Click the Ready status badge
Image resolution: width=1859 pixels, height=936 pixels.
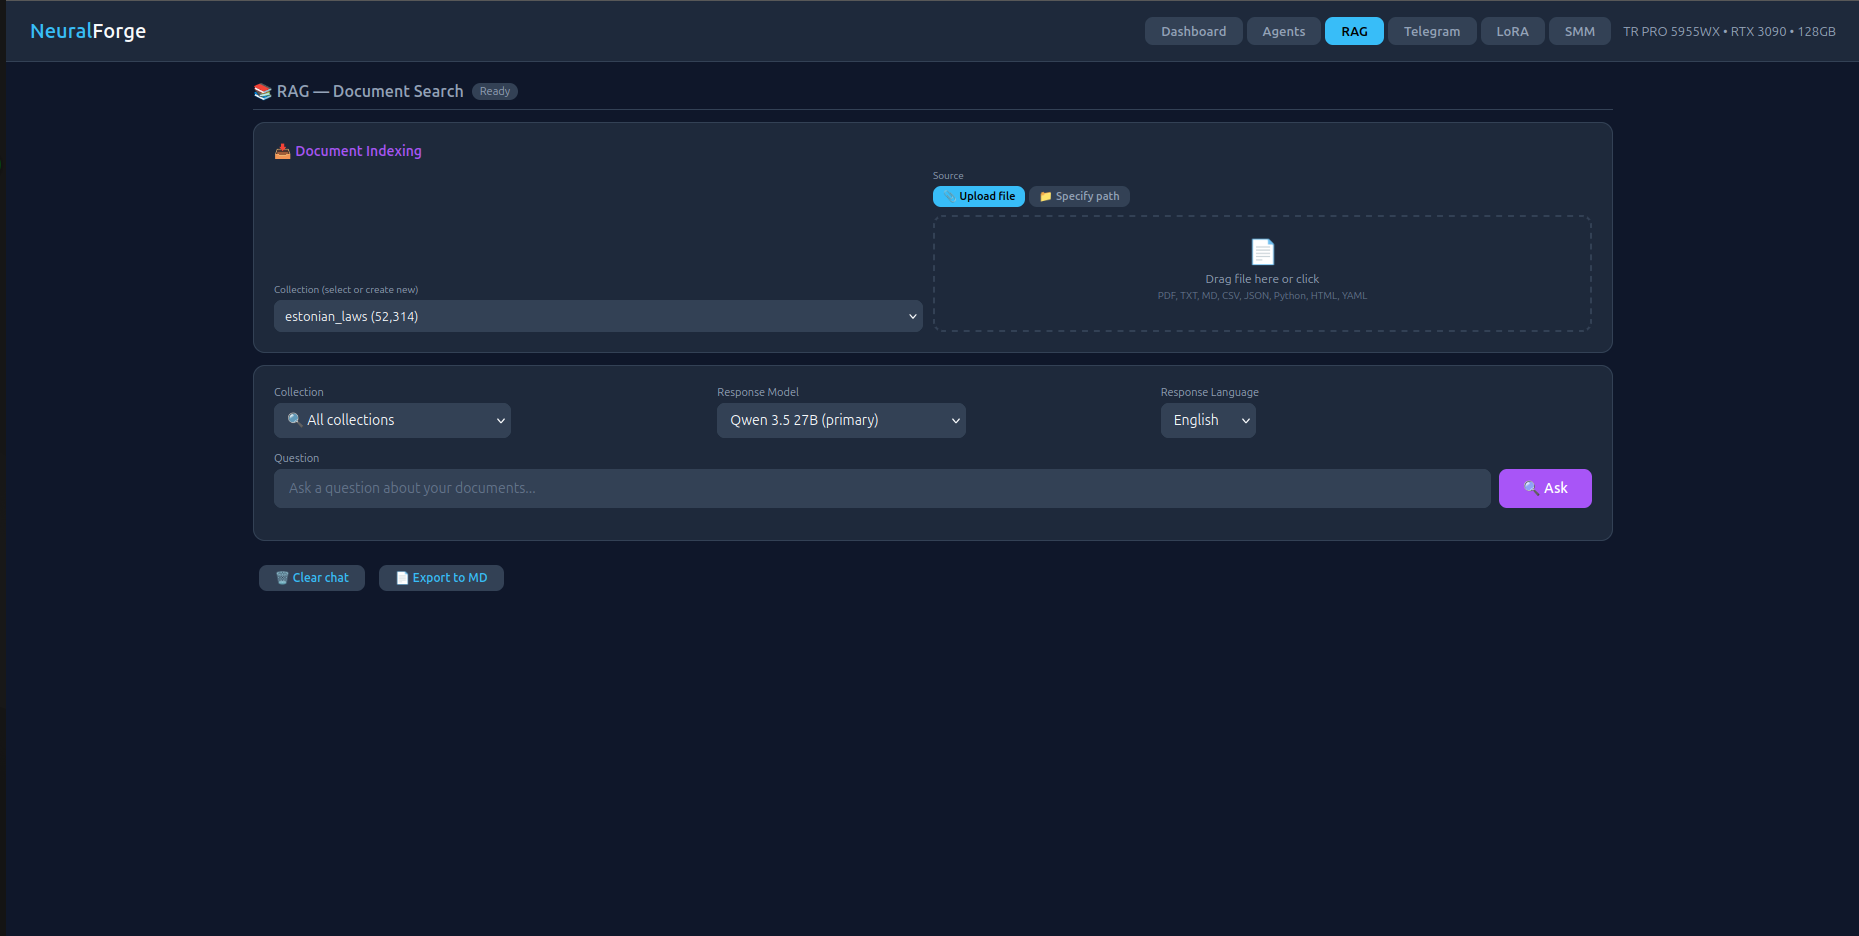pyautogui.click(x=495, y=91)
